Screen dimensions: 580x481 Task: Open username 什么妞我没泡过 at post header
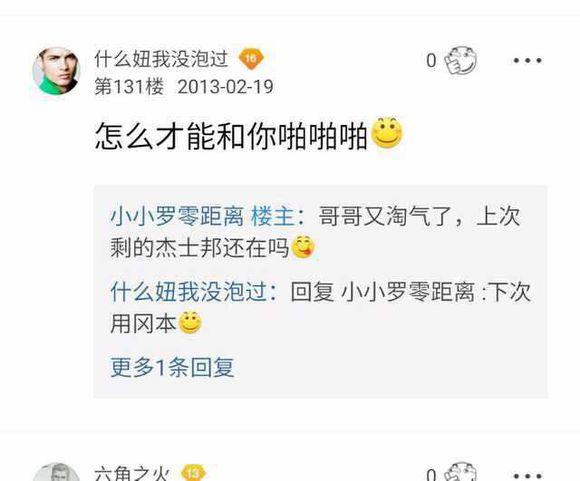[x=161, y=59]
